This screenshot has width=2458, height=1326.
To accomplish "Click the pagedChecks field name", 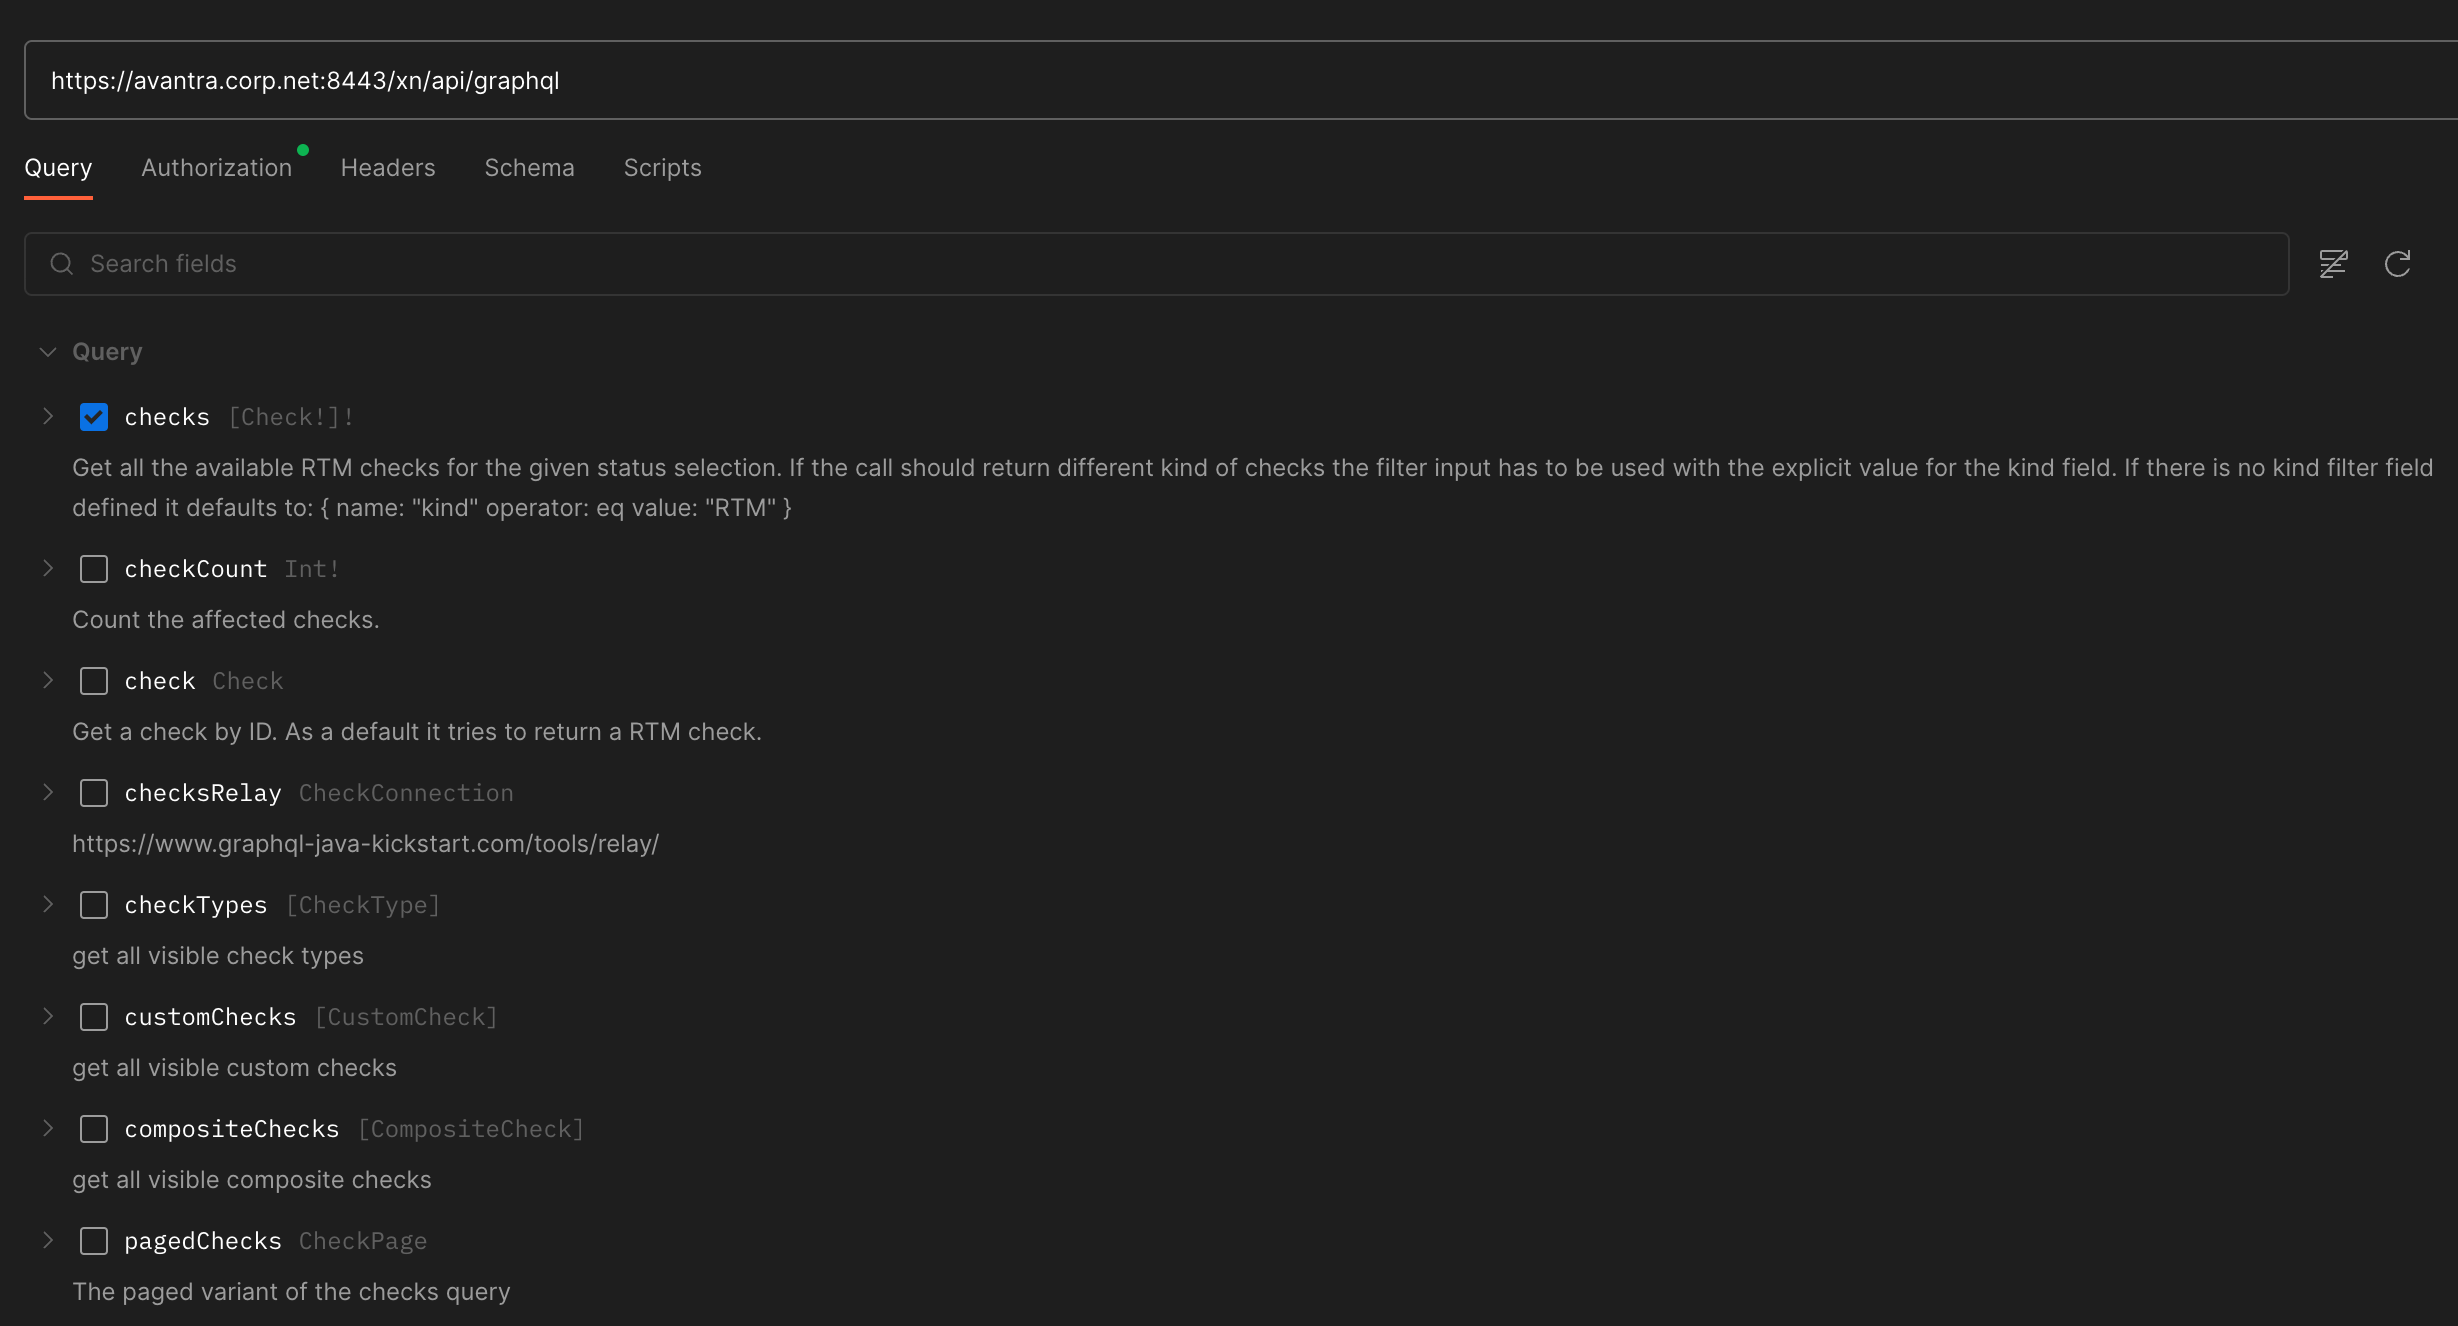I will (203, 1241).
